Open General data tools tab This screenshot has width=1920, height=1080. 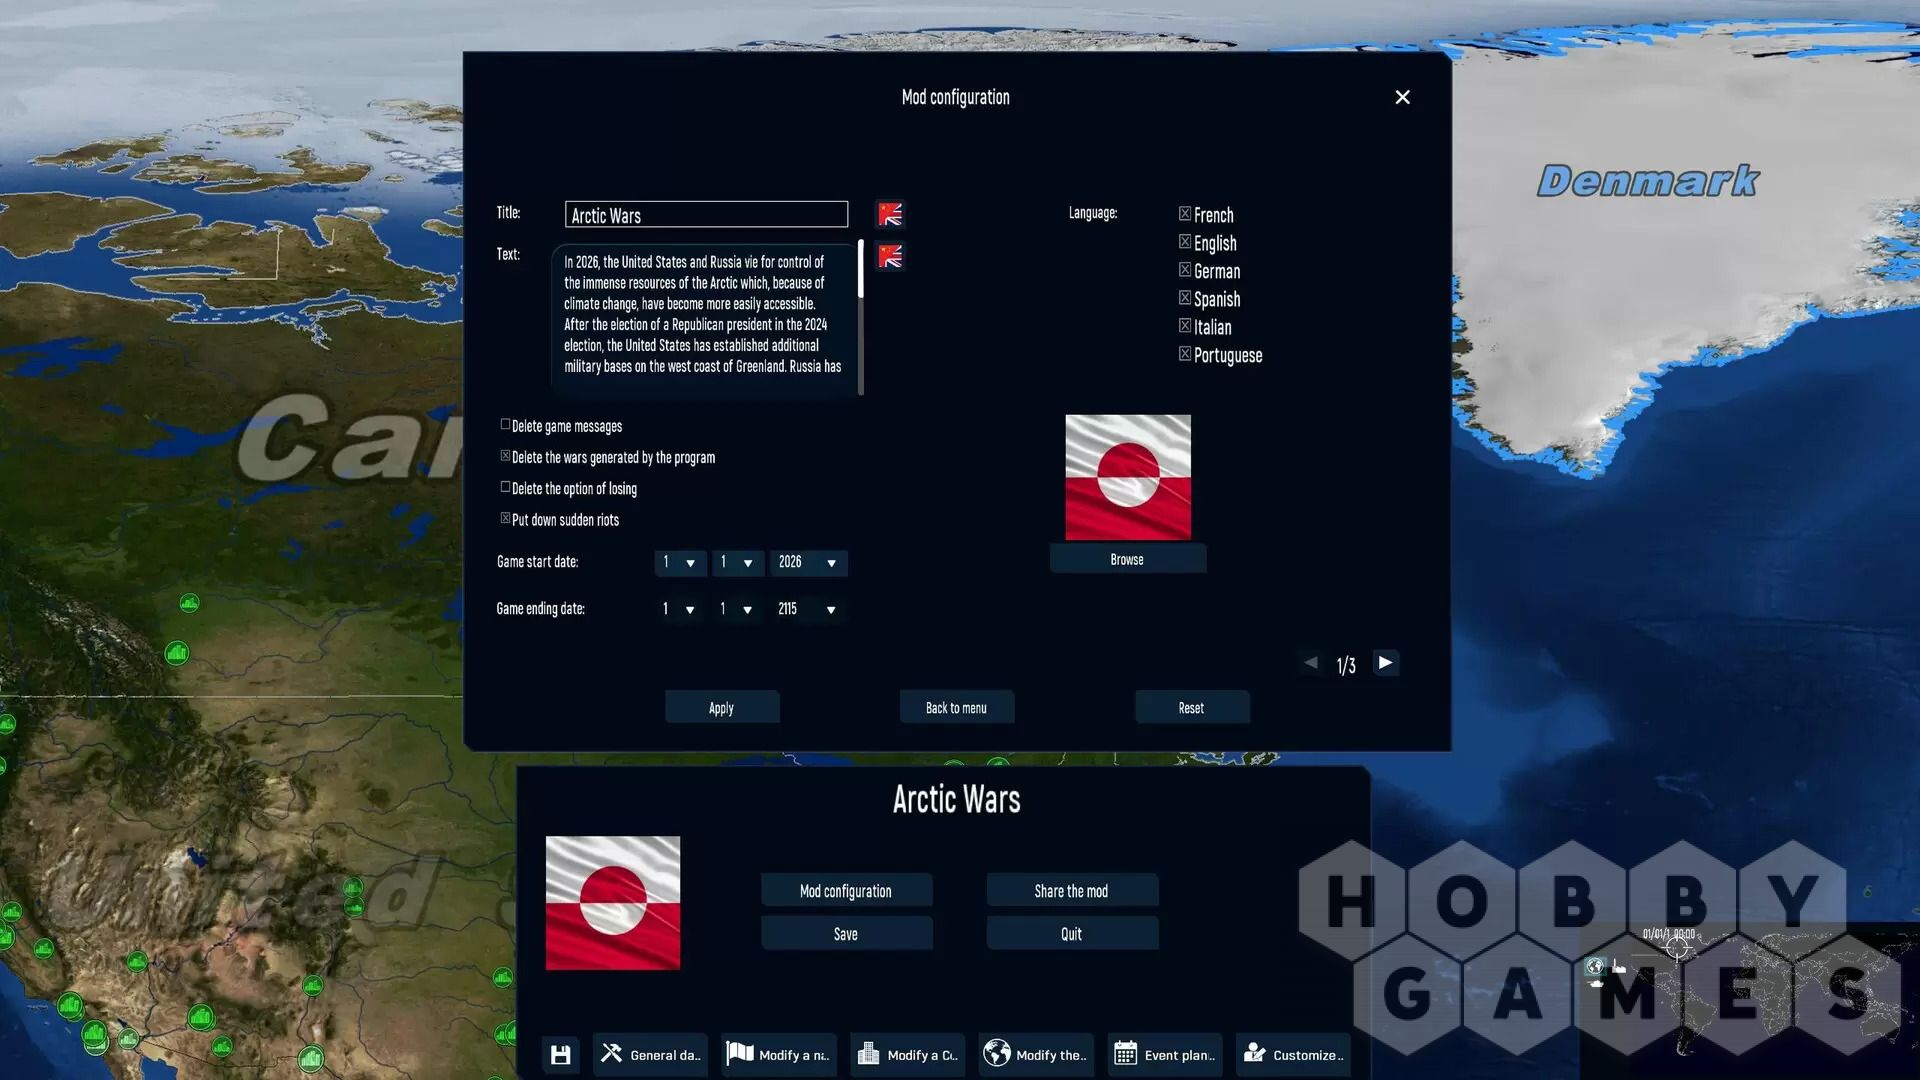coord(650,1054)
